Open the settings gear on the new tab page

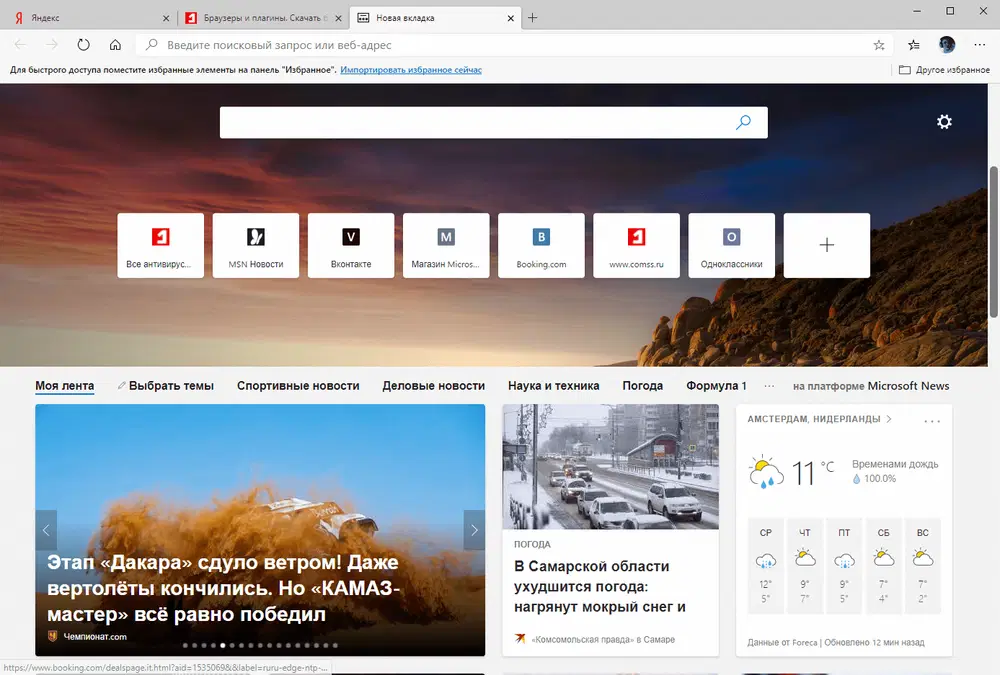point(944,121)
